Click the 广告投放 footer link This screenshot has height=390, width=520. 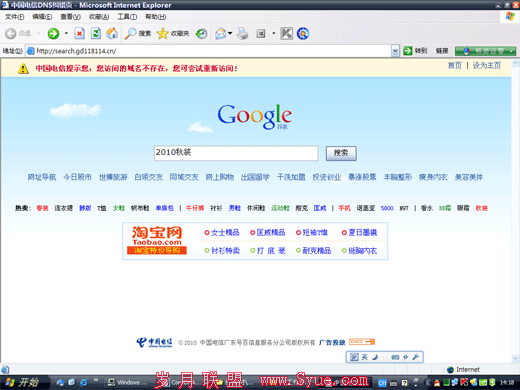pyautogui.click(x=332, y=342)
